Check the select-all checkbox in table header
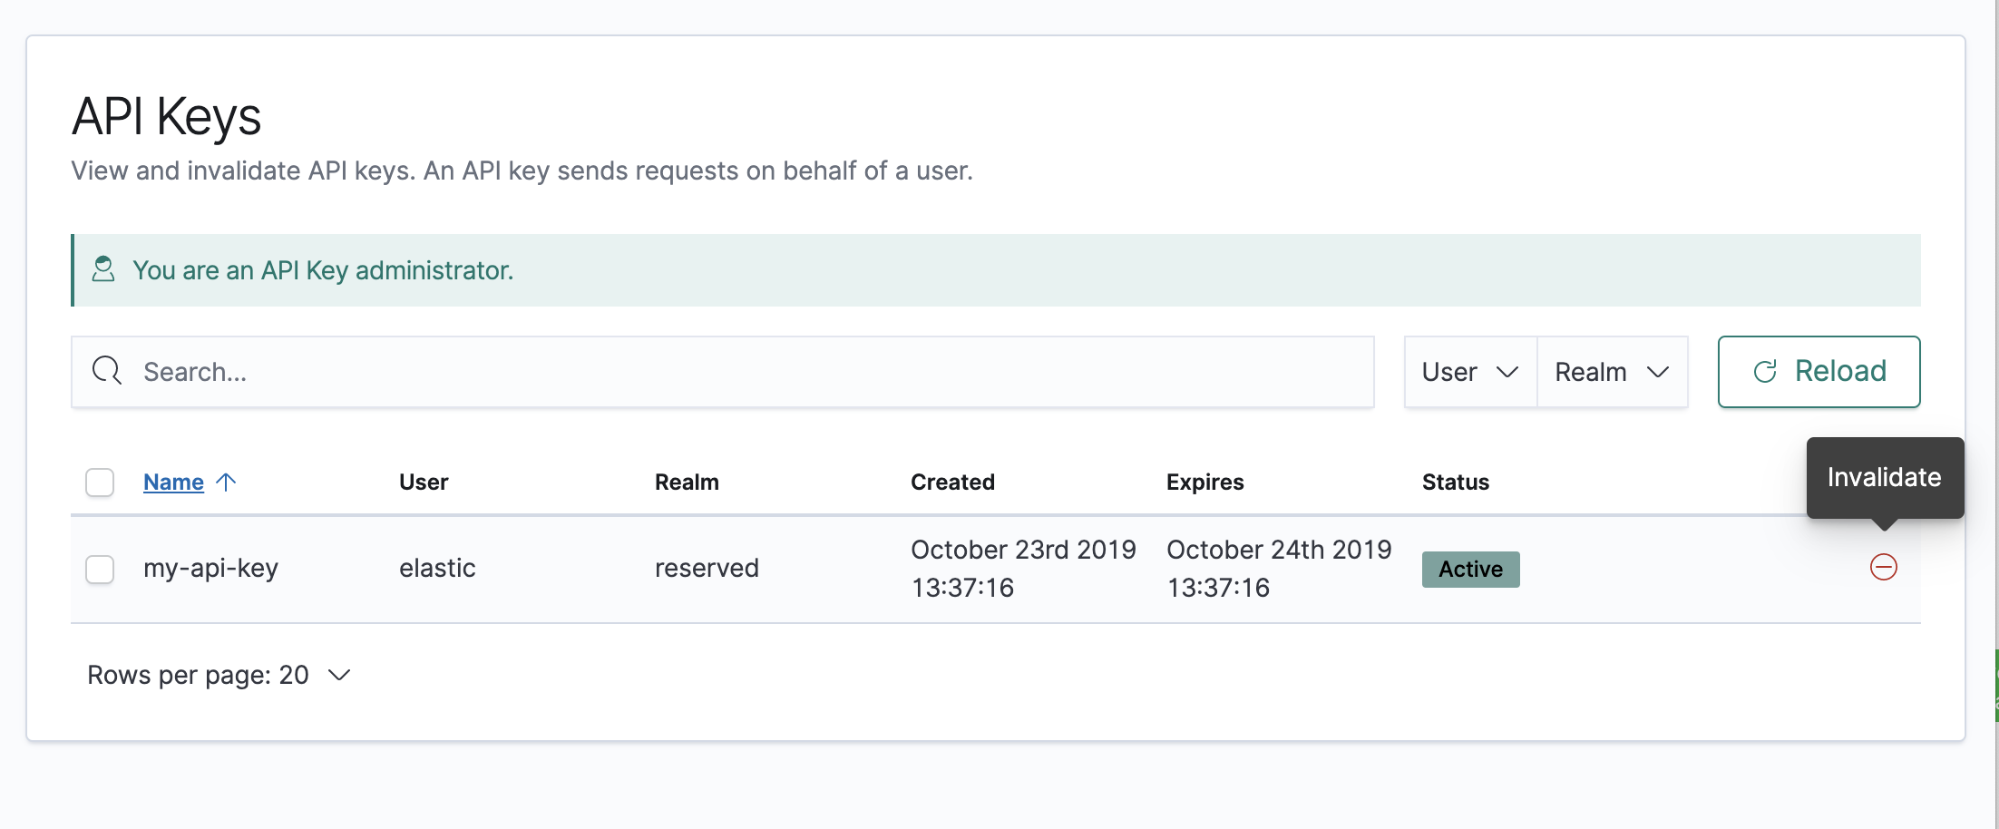 pyautogui.click(x=99, y=482)
